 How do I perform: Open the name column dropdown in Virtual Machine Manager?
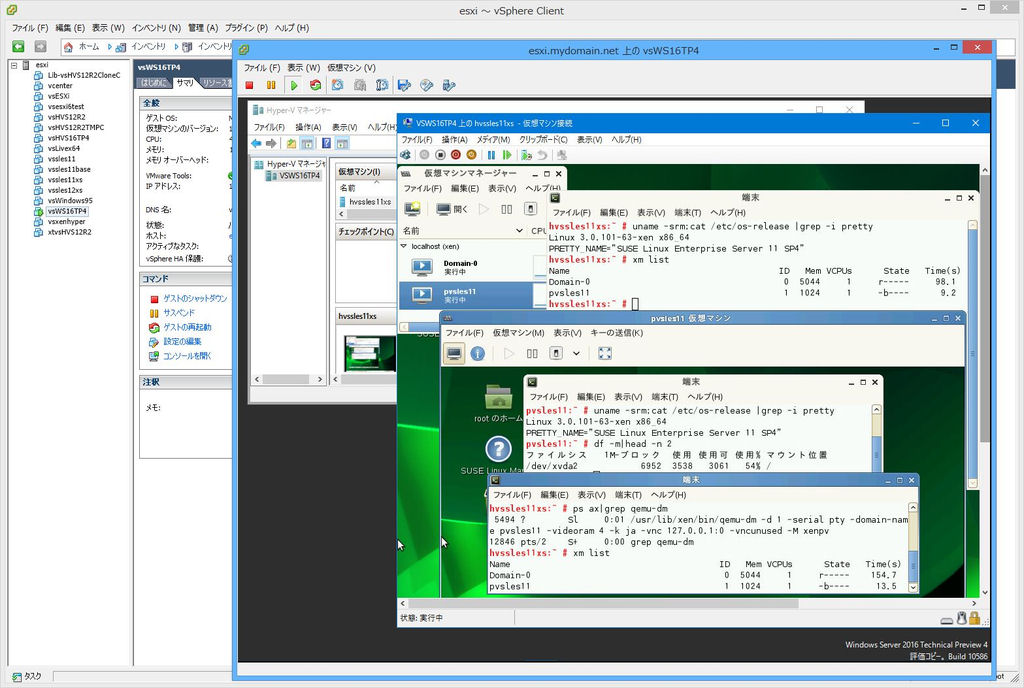point(519,230)
